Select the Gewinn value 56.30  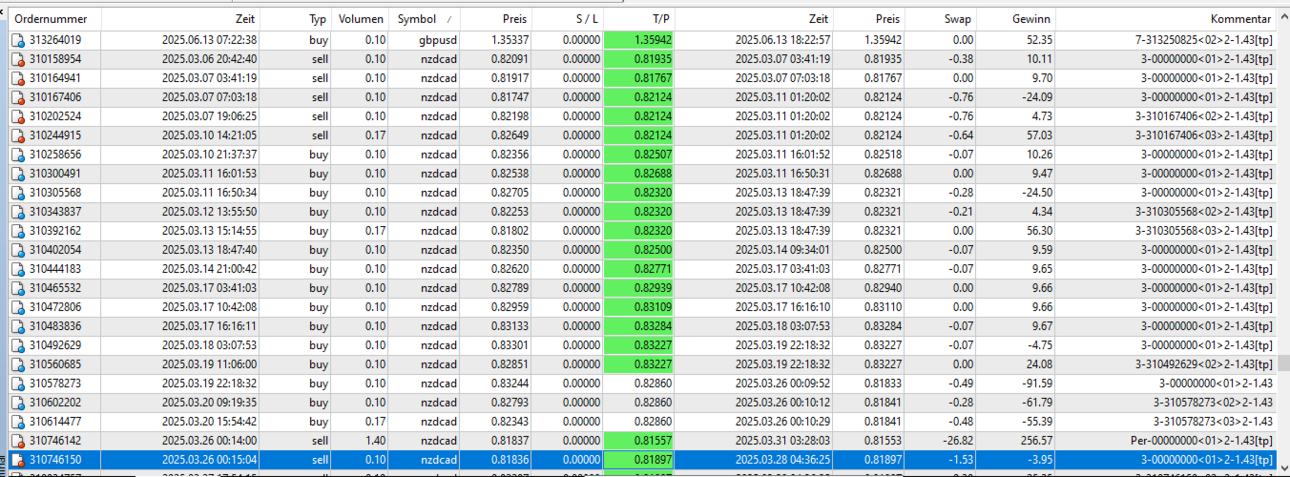click(x=1039, y=231)
